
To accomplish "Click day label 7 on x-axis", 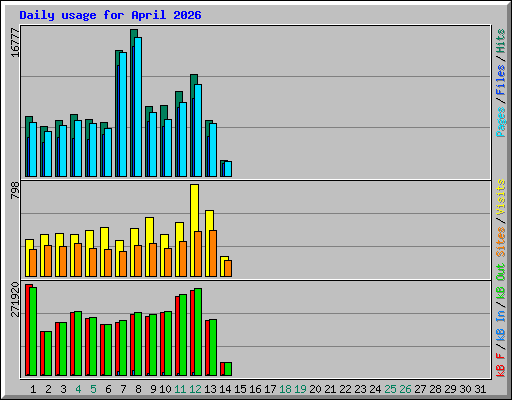I will click(x=123, y=389).
